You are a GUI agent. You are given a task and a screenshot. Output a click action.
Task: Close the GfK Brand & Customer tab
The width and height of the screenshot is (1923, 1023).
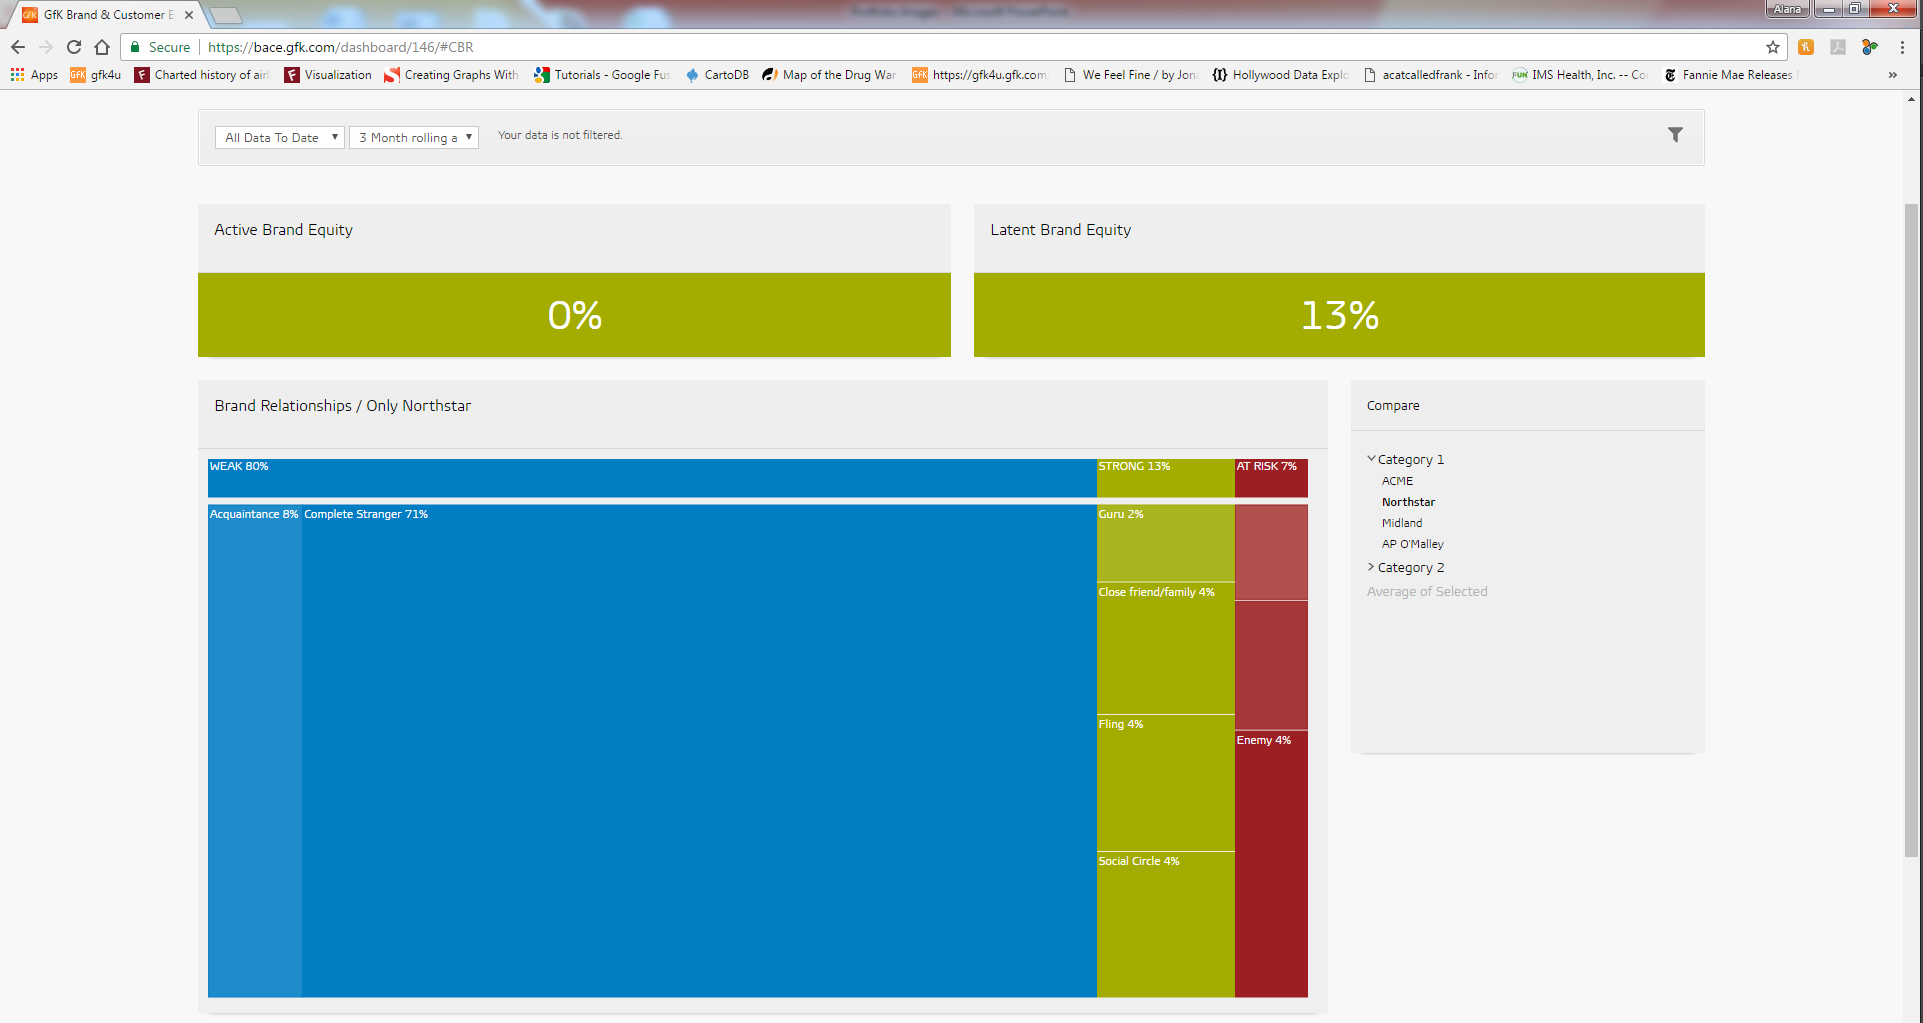[189, 15]
